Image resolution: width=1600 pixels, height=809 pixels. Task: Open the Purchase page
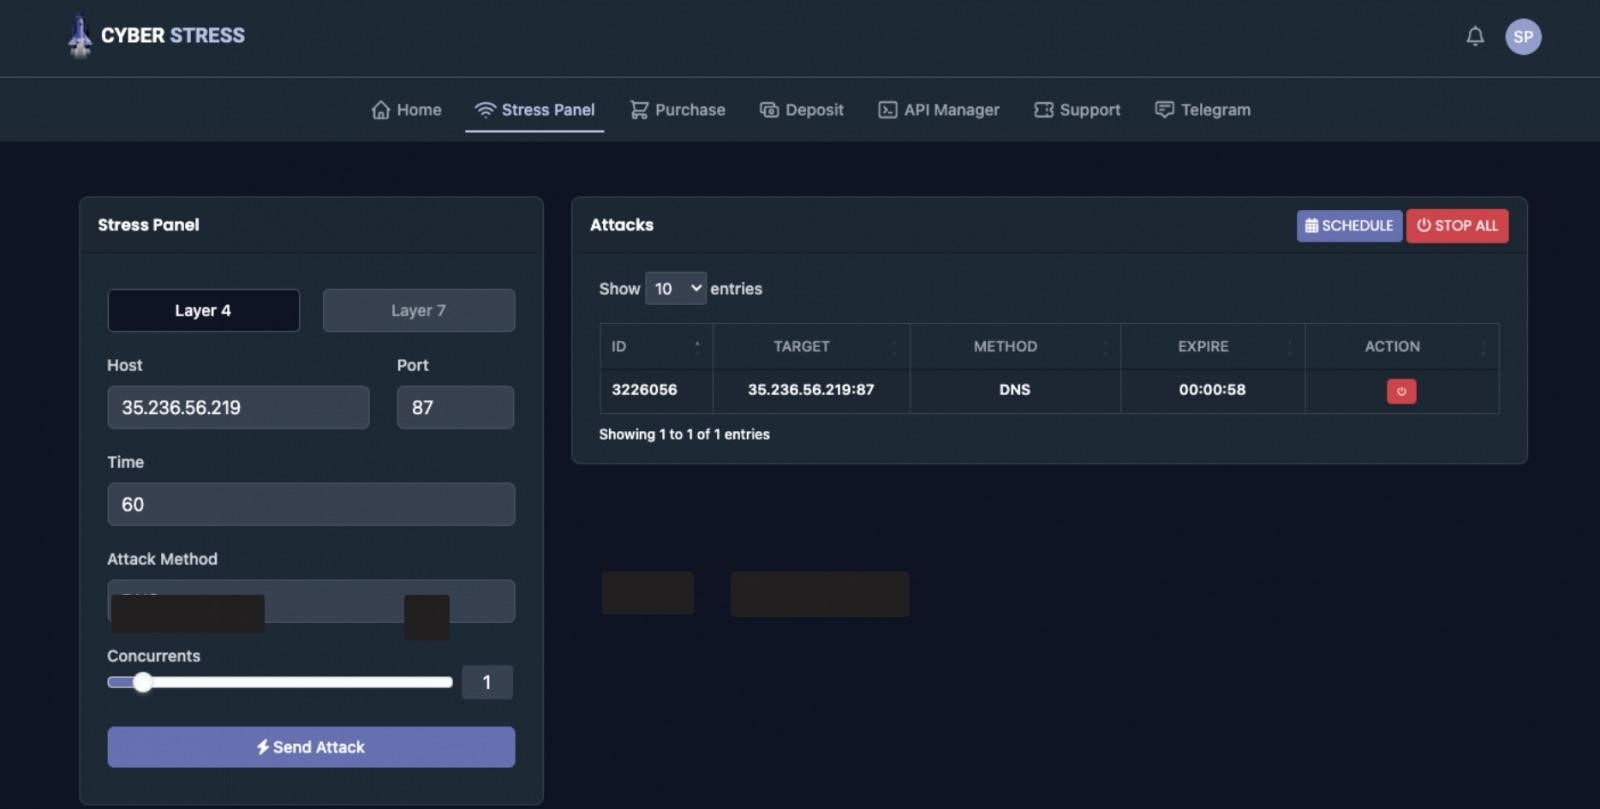(677, 110)
